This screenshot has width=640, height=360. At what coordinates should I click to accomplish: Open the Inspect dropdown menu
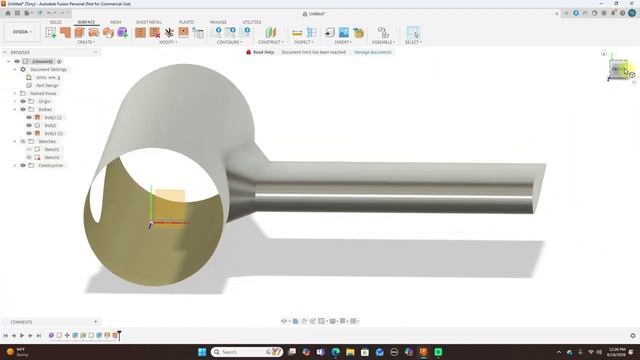tap(304, 42)
